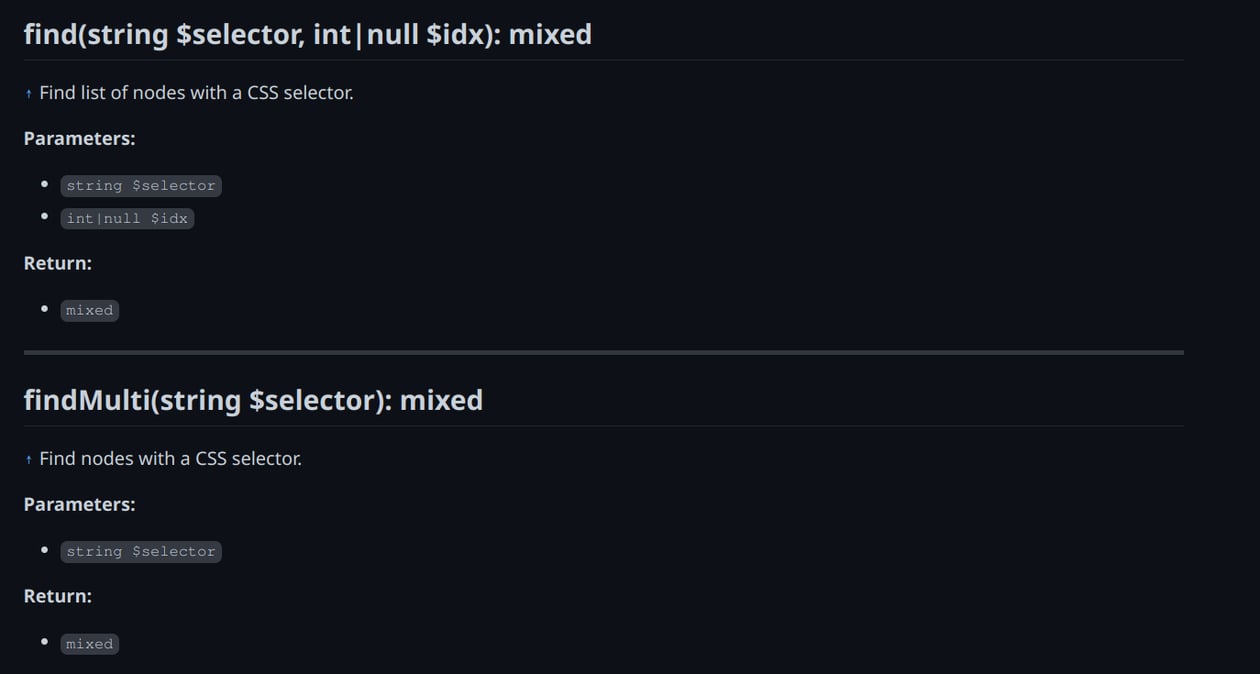This screenshot has height=674, width=1260.
Task: Select 'string $selector' code in find section
Action: [x=141, y=185]
